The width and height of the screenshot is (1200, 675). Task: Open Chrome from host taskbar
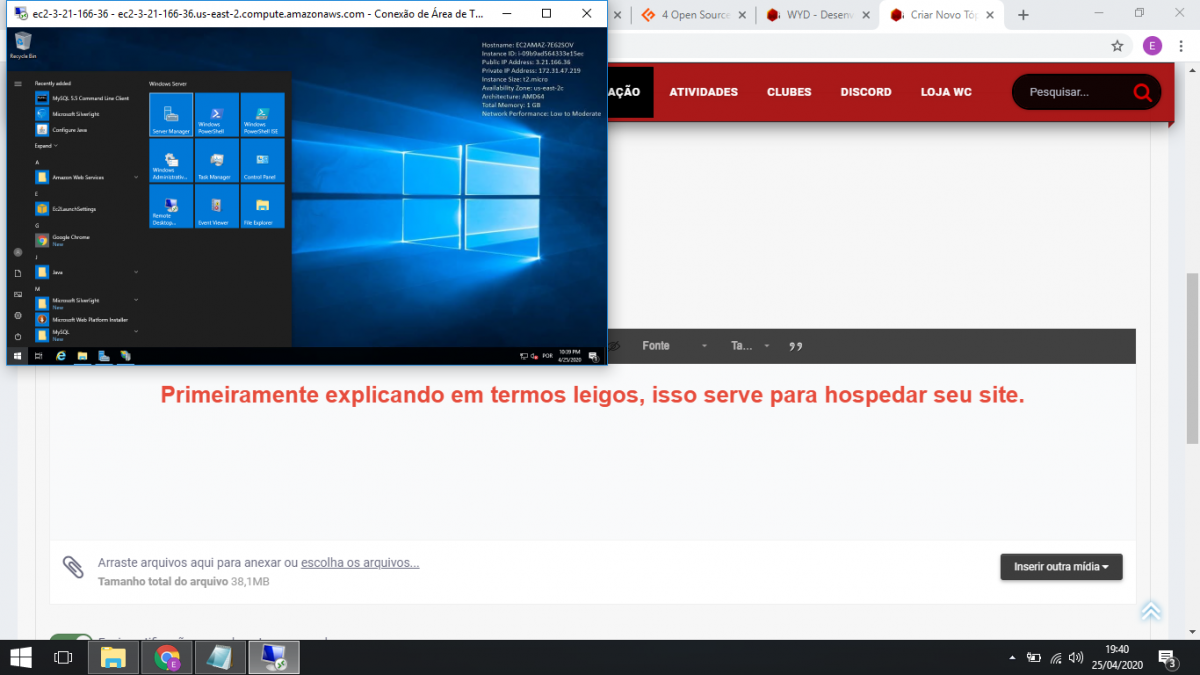(x=167, y=657)
